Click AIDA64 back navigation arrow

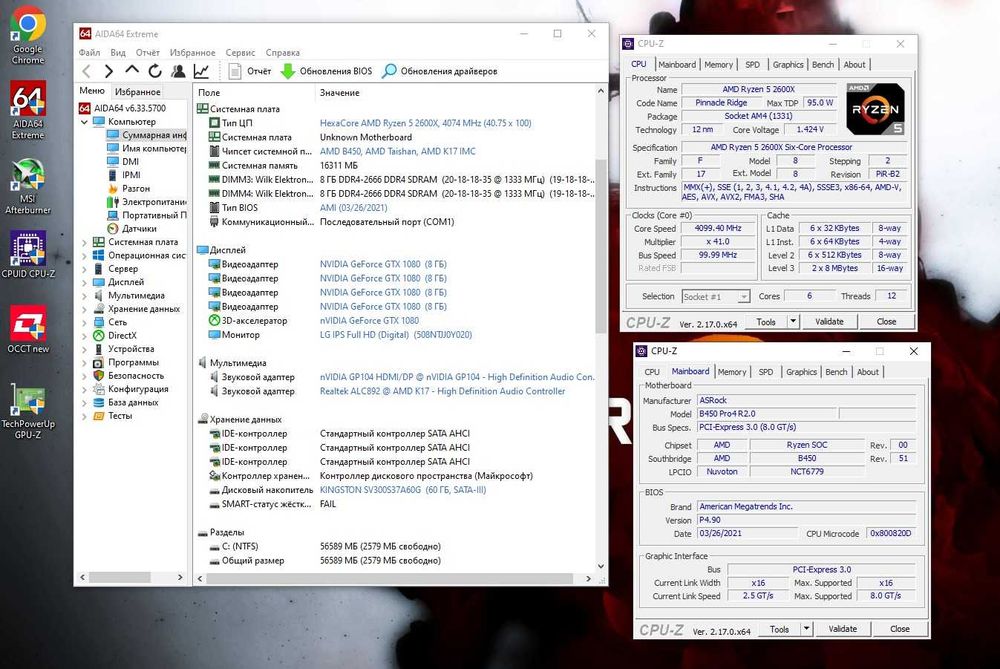(87, 71)
